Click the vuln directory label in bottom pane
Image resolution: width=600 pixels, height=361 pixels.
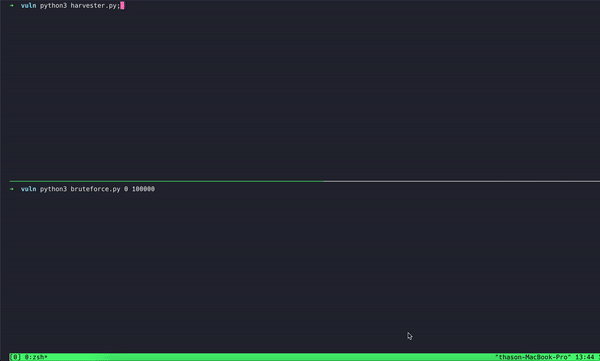tap(28, 189)
